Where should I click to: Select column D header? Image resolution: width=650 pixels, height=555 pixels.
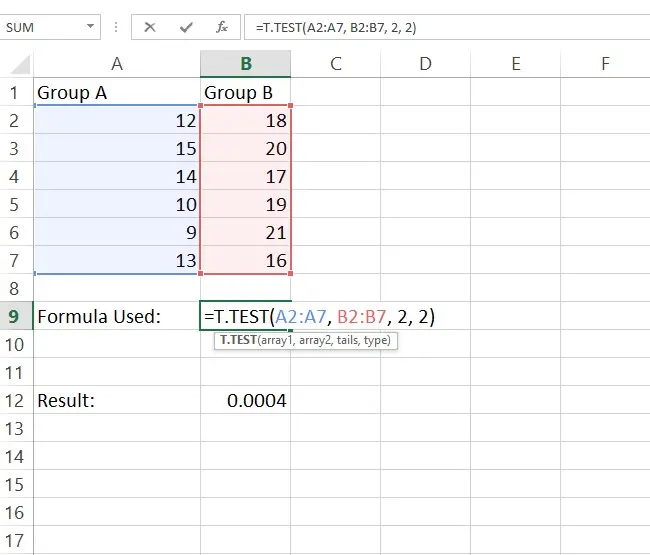pyautogui.click(x=425, y=64)
